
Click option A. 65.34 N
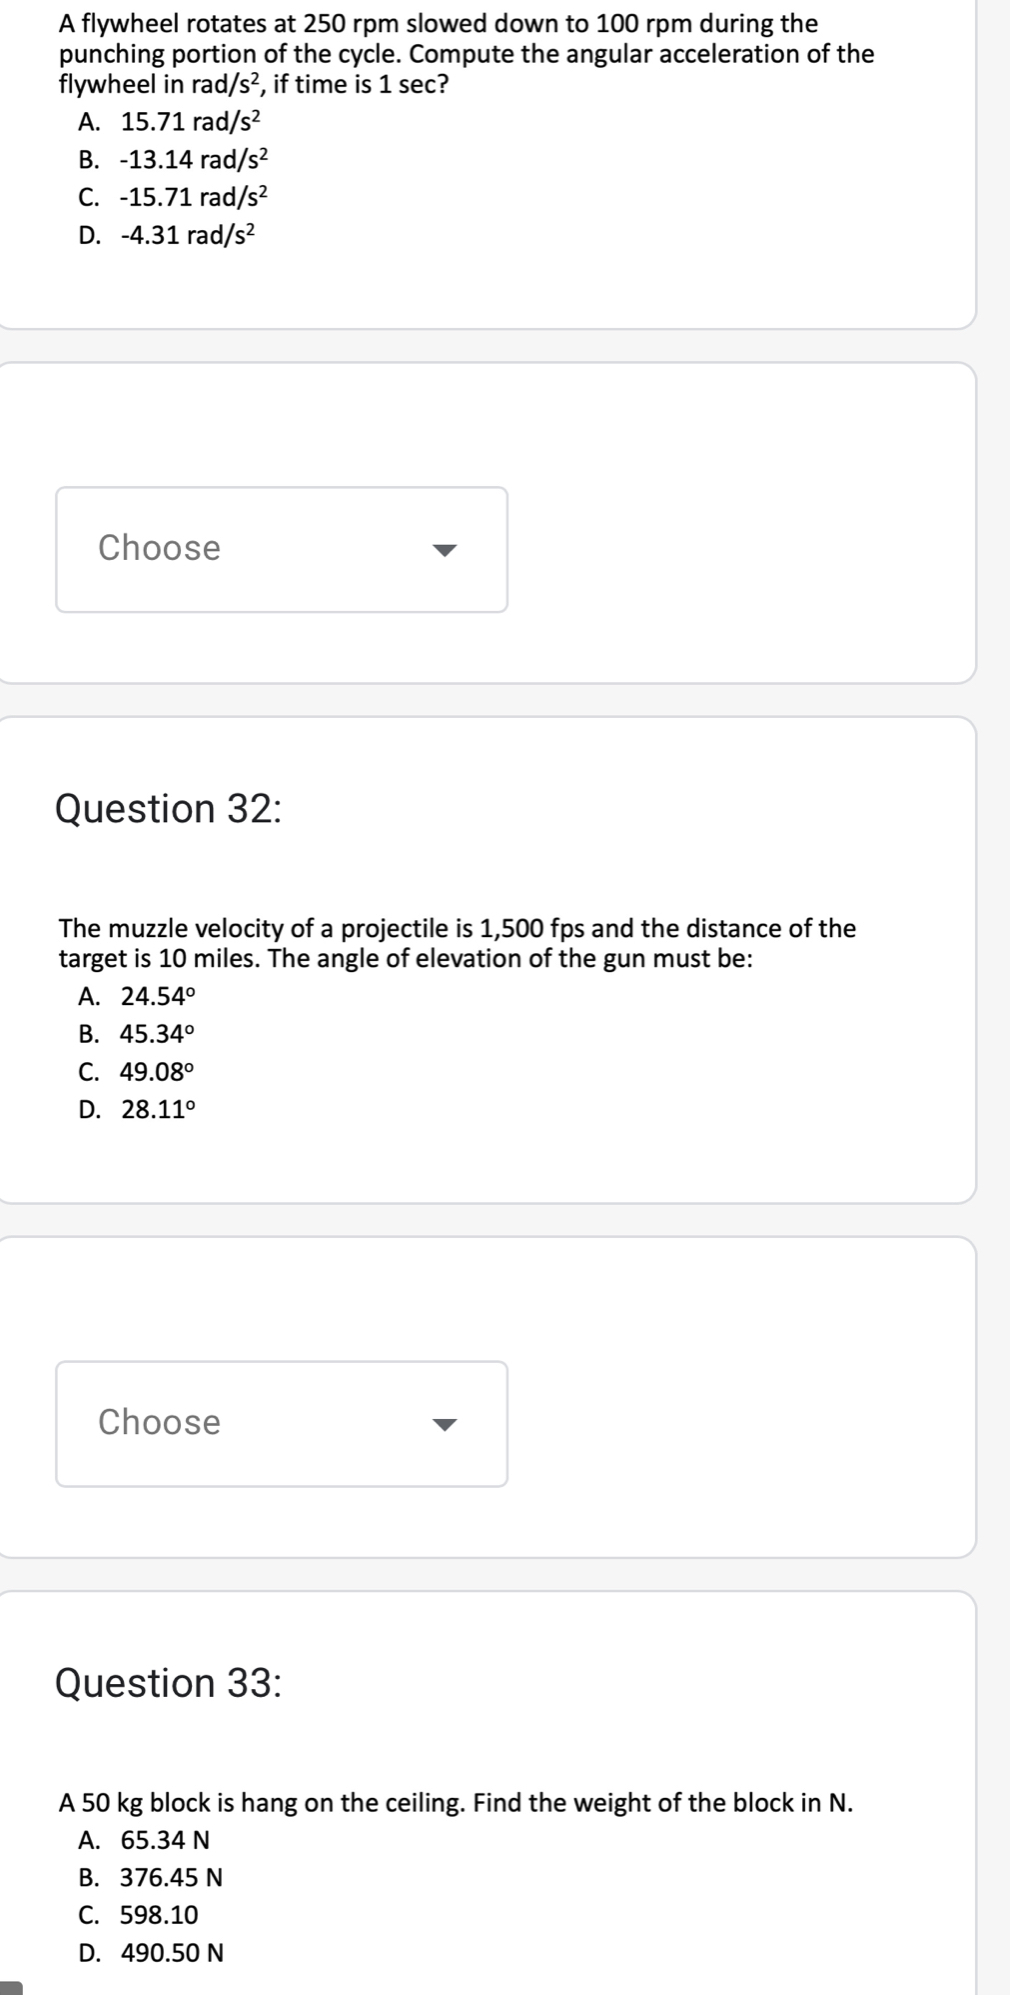tap(144, 1839)
